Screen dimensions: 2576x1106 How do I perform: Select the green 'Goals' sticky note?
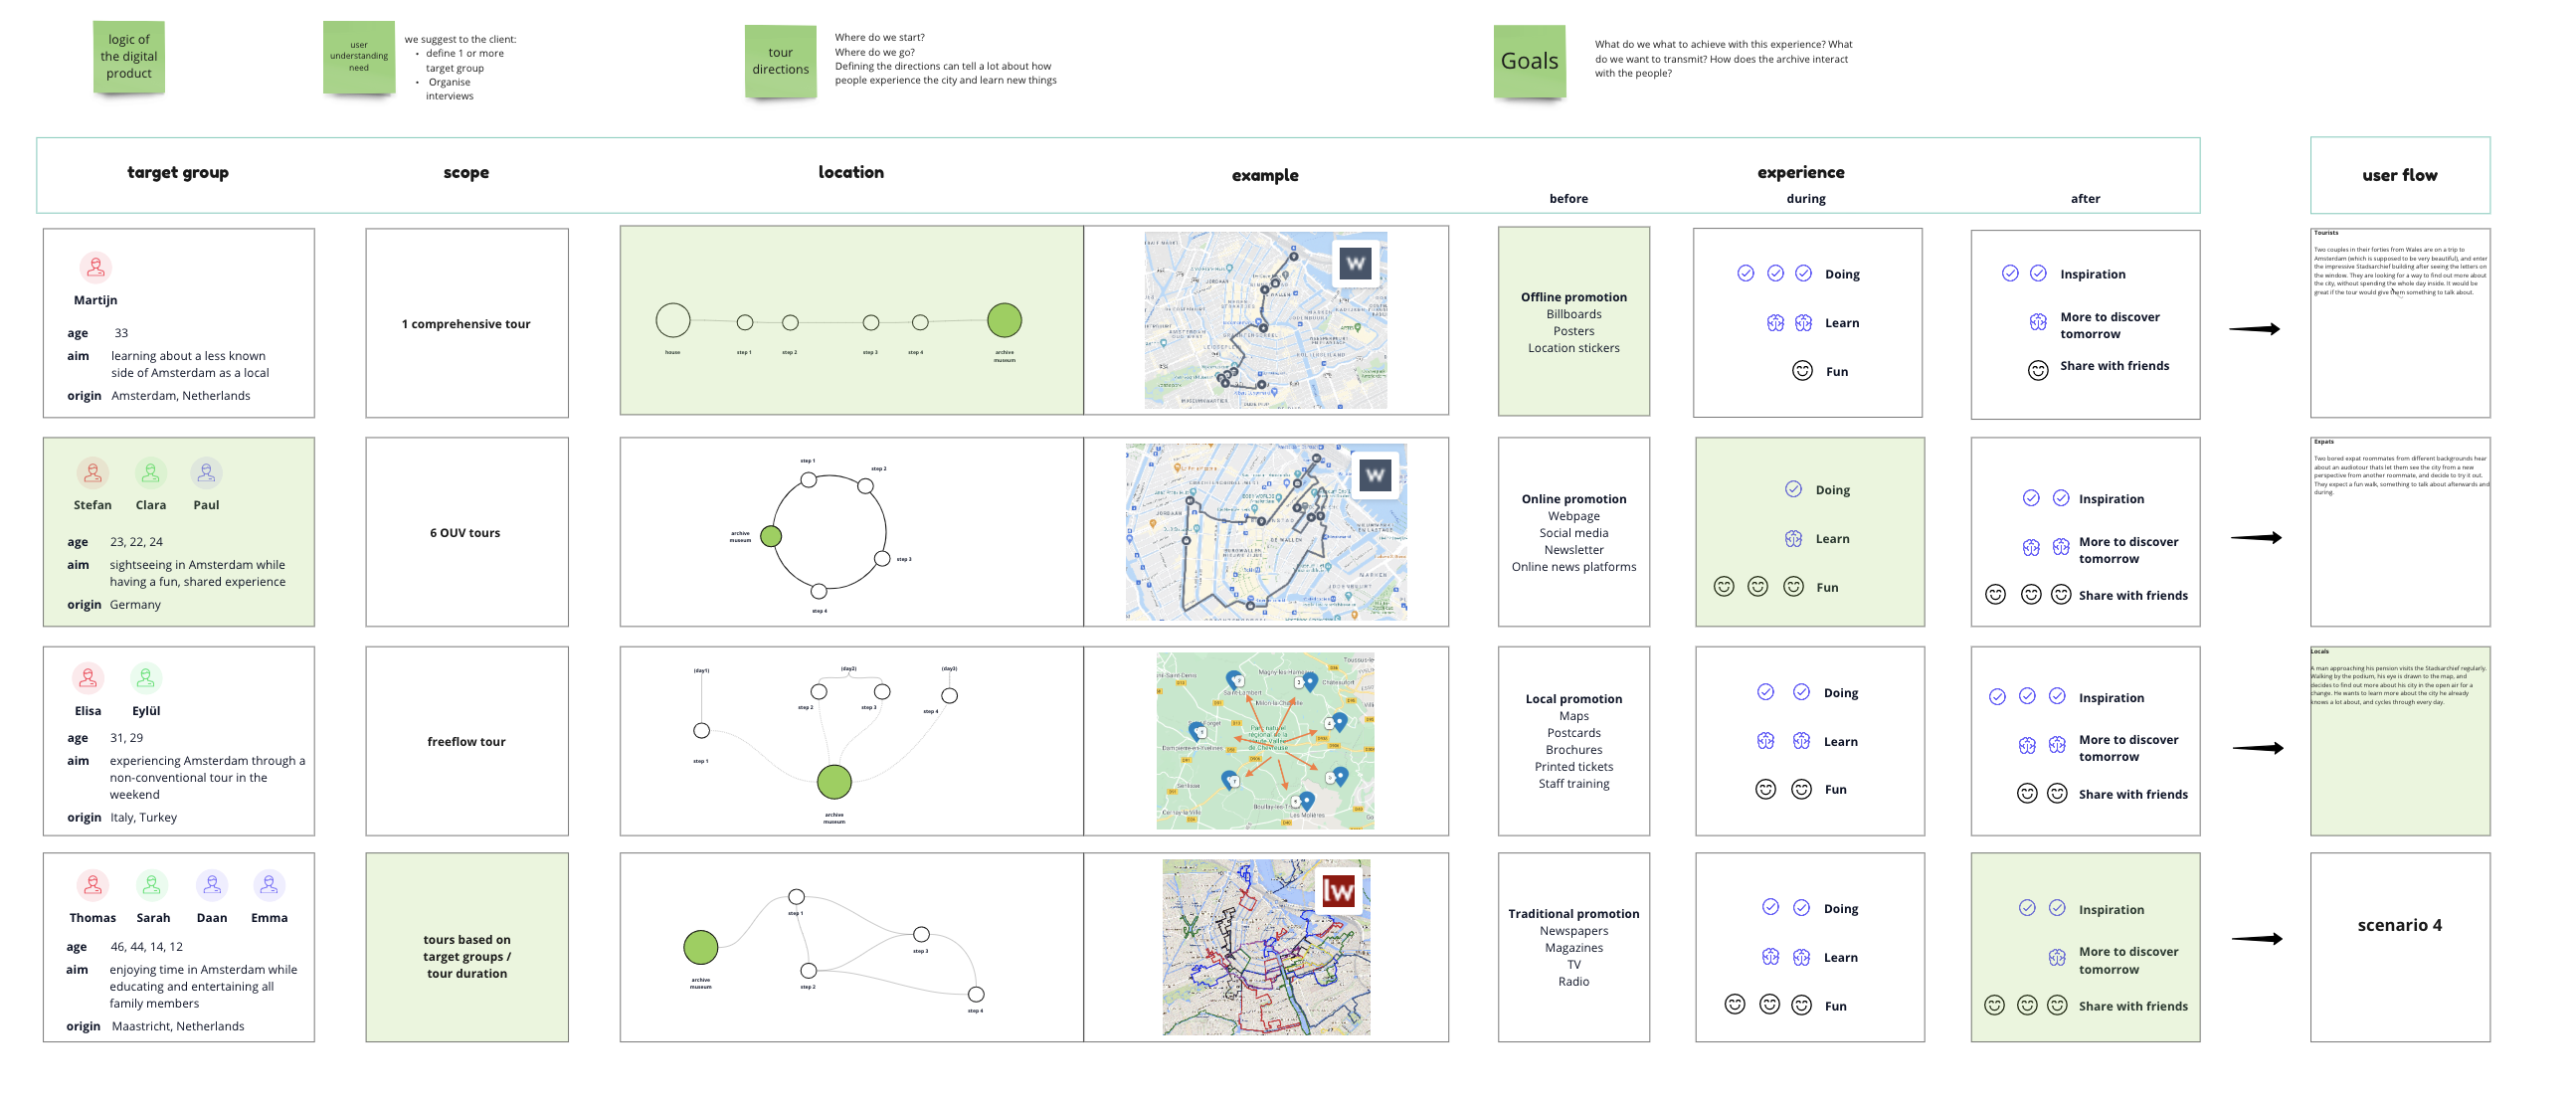click(1529, 62)
